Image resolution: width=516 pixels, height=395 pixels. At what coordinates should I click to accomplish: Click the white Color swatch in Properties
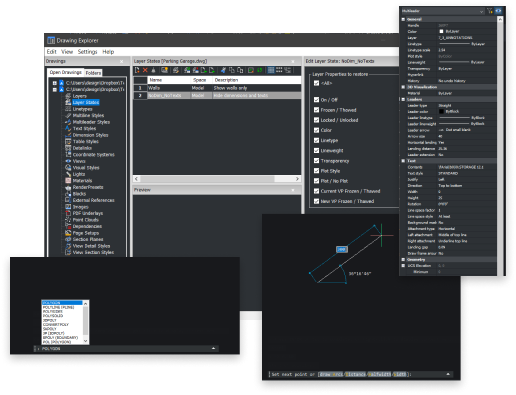tap(441, 31)
